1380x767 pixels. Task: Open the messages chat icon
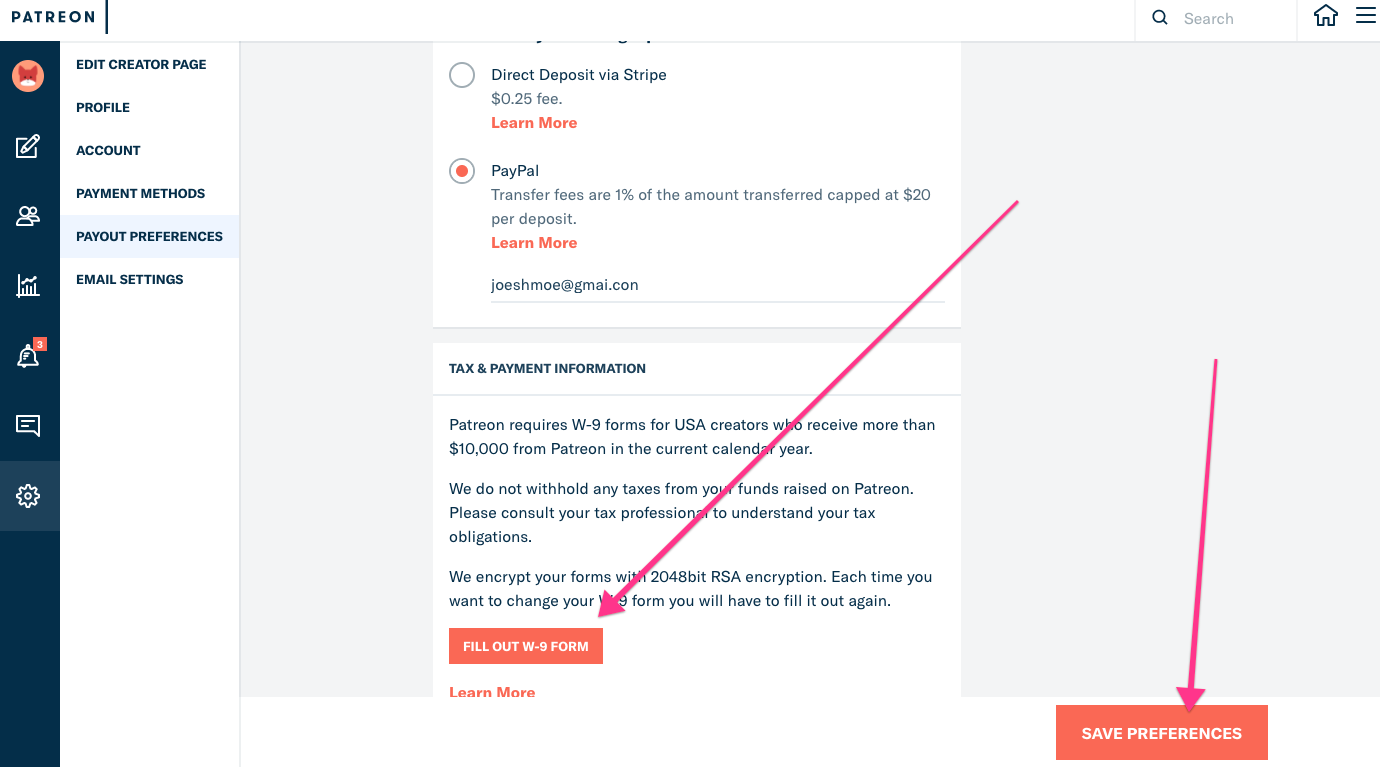(x=28, y=426)
